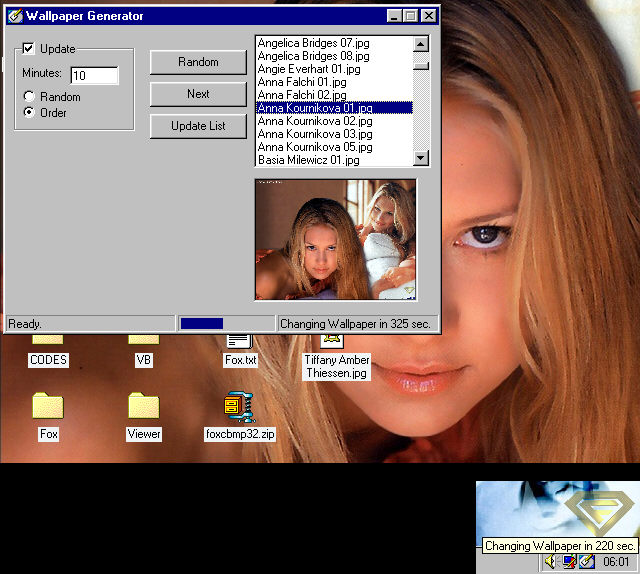Click 'Changing Wallpaper in 325 sec.' status text

pos(355,324)
